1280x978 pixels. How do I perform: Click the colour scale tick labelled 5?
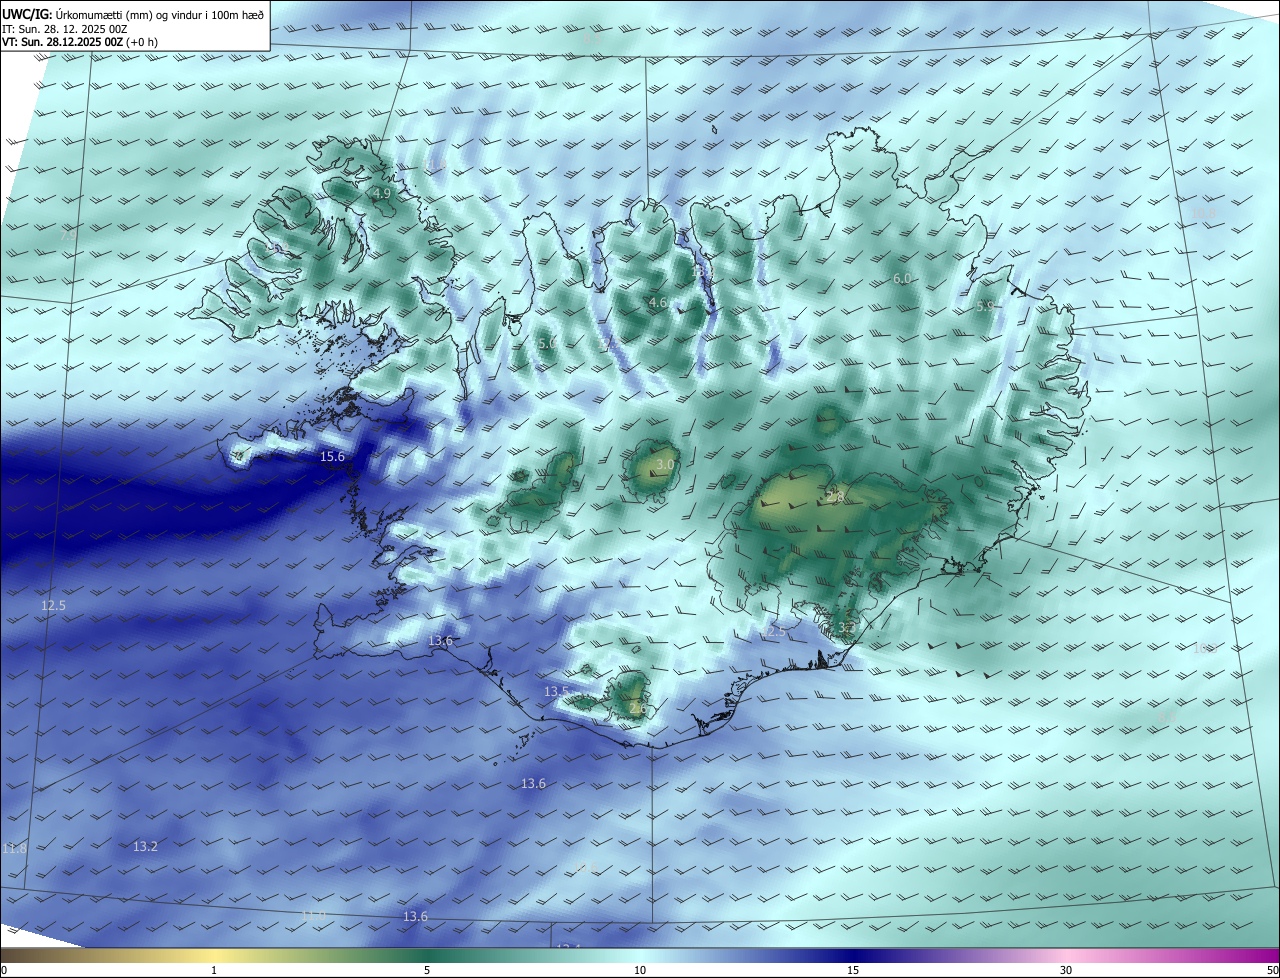click(427, 970)
